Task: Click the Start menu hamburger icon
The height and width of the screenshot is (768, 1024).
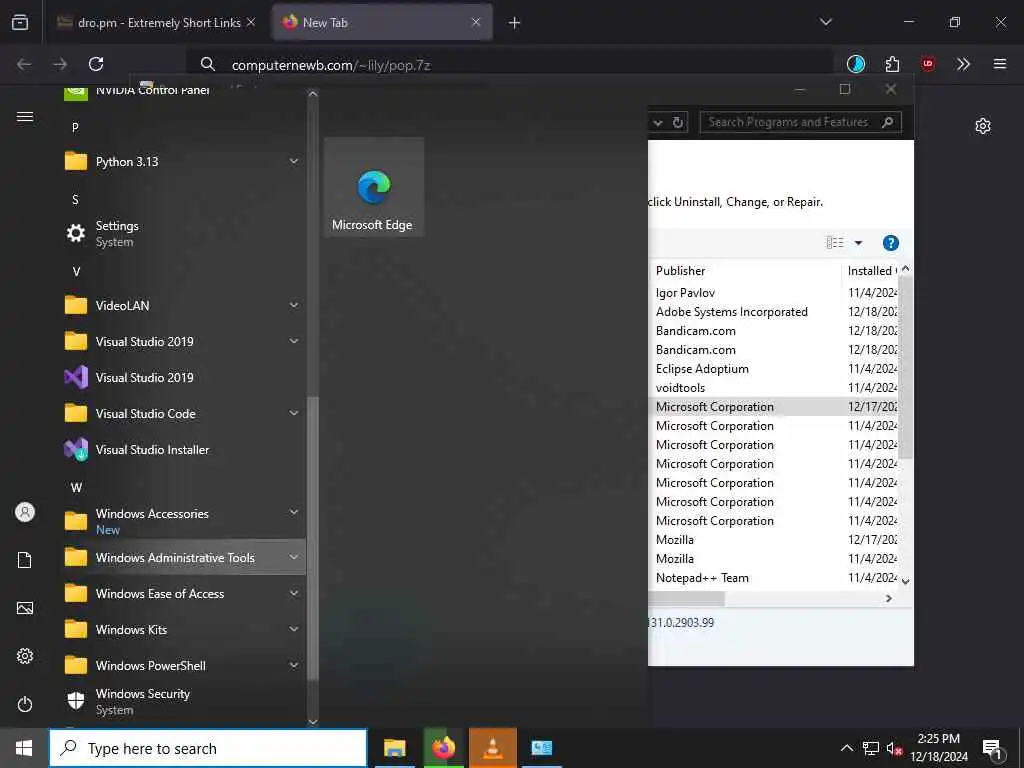Action: pyautogui.click(x=25, y=116)
